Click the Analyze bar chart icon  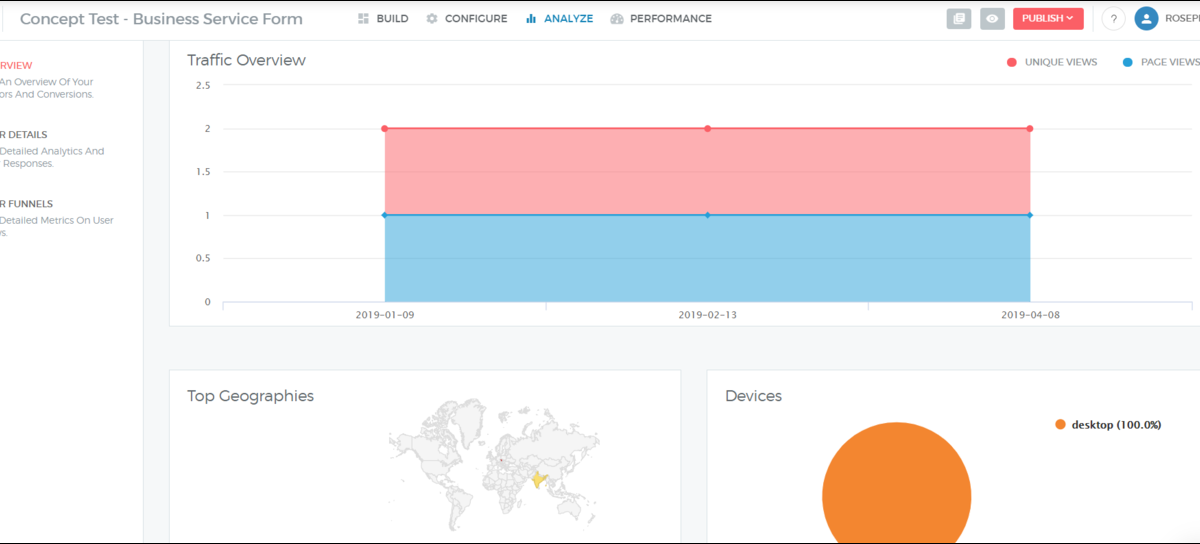(531, 19)
